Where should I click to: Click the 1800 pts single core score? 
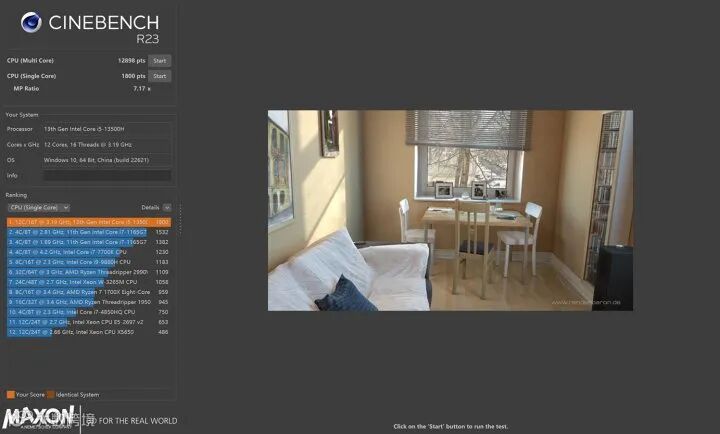133,76
